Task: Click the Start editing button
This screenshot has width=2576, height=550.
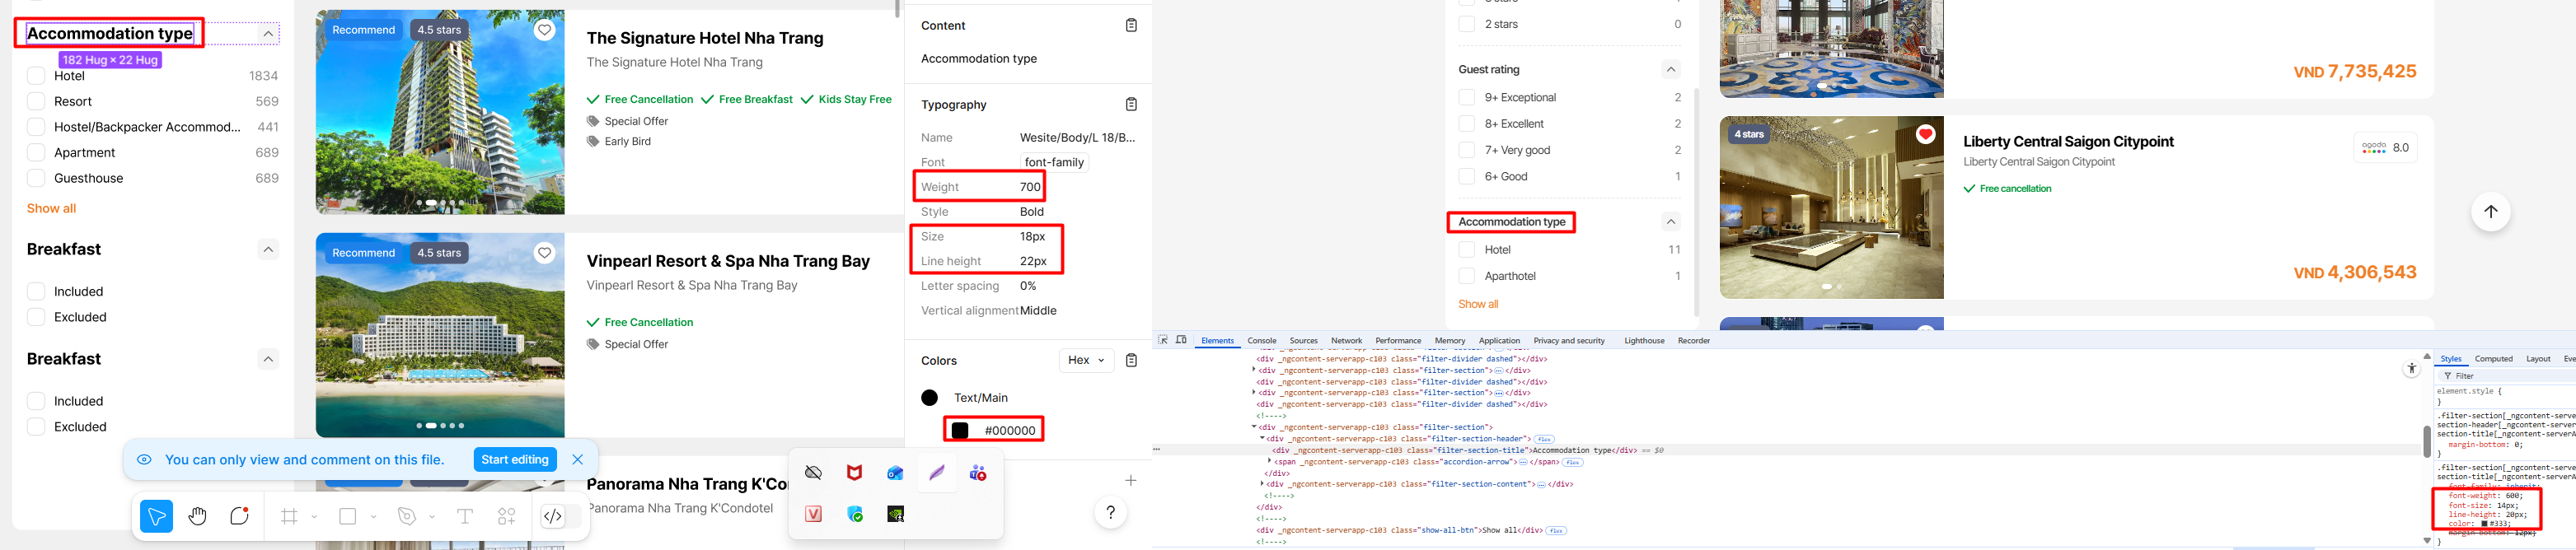Action: [514, 459]
